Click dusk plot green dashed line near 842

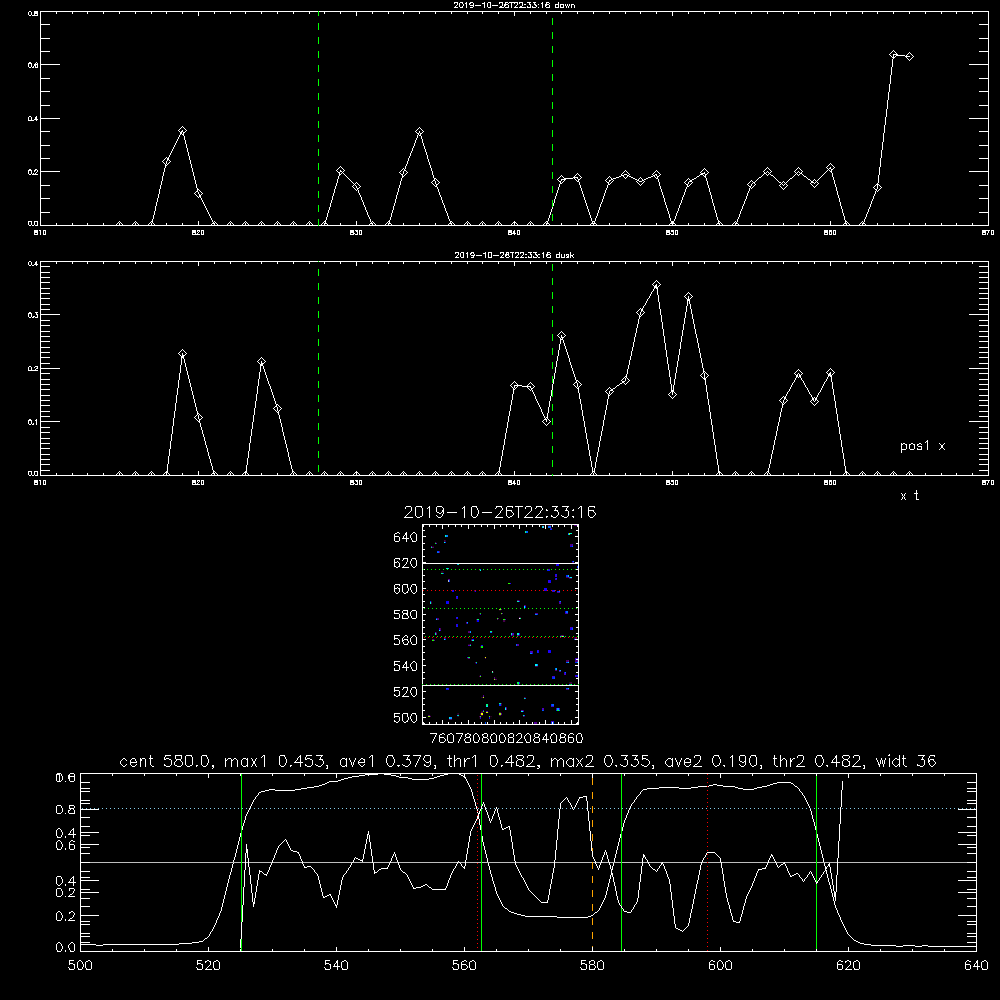[552, 369]
